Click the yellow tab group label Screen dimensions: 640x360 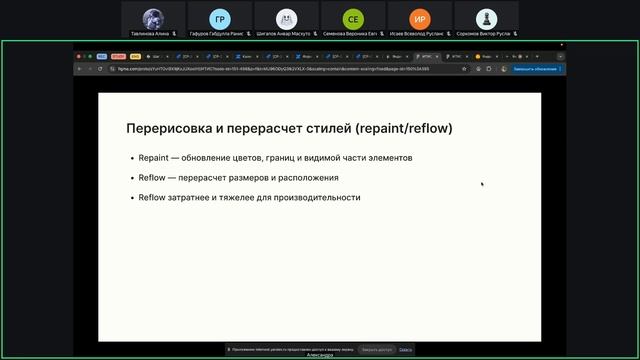point(135,56)
